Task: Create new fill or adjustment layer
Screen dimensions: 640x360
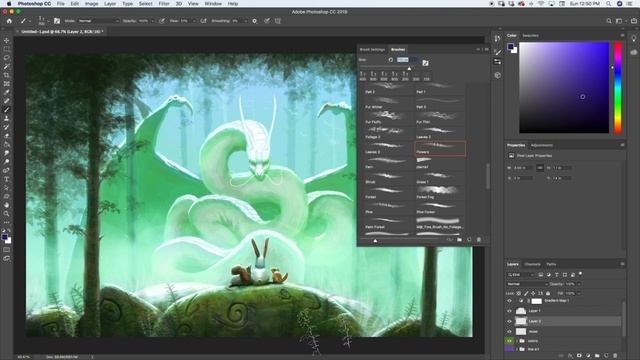Action: point(588,356)
